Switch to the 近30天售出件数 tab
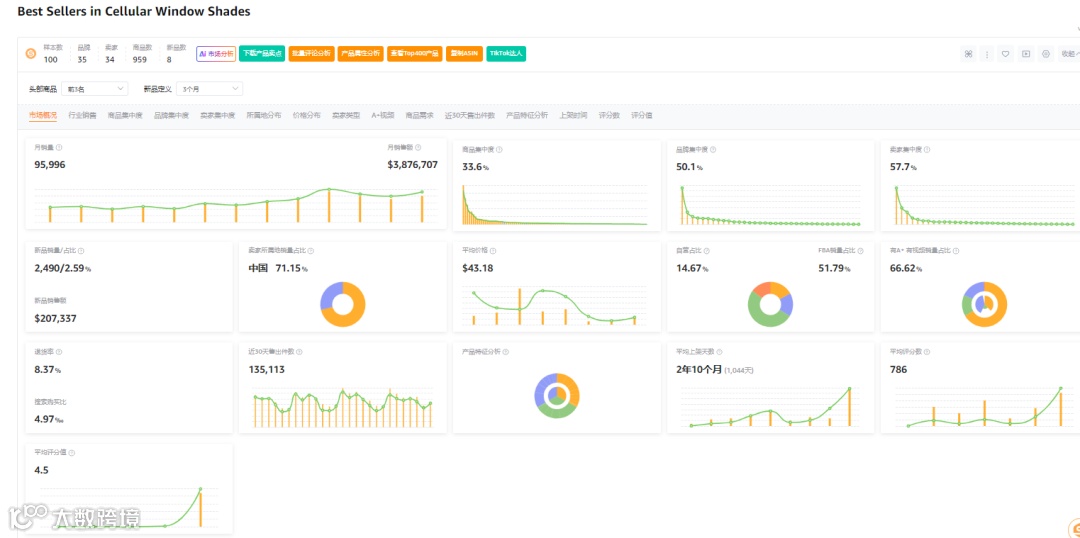 click(470, 115)
